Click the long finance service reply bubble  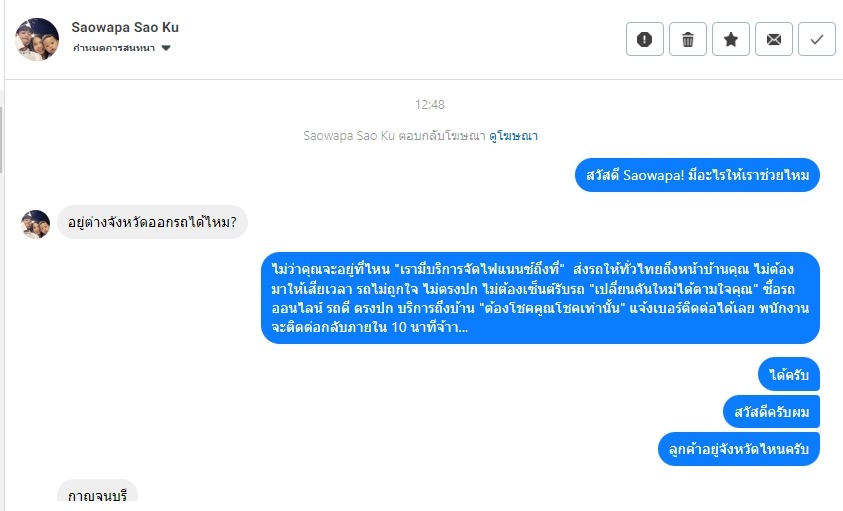[541, 298]
